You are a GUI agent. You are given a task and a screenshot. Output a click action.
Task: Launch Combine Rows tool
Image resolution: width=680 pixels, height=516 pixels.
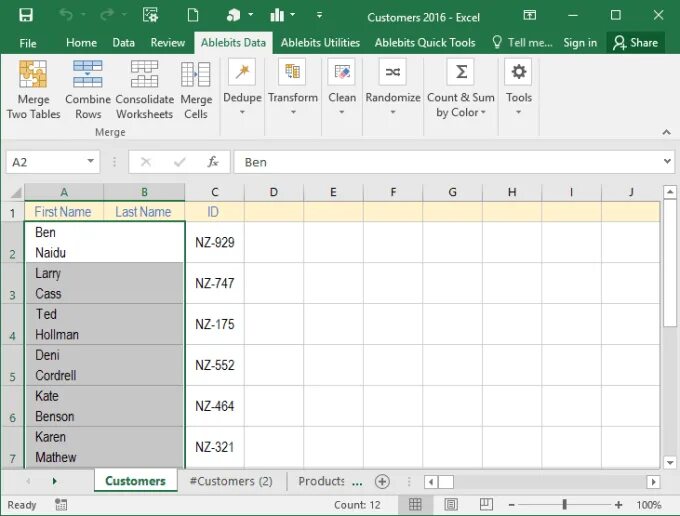[x=88, y=90]
